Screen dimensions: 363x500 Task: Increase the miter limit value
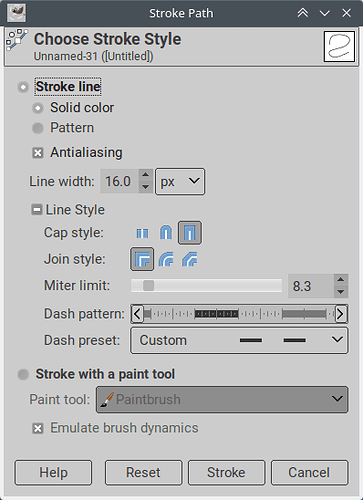pyautogui.click(x=341, y=280)
